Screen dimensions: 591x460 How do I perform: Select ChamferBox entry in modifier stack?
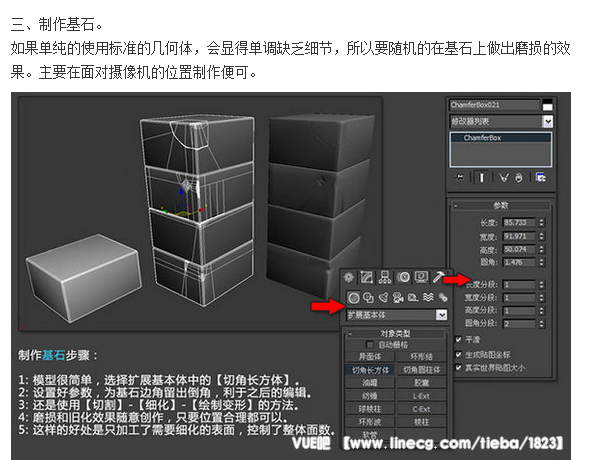click(x=501, y=138)
